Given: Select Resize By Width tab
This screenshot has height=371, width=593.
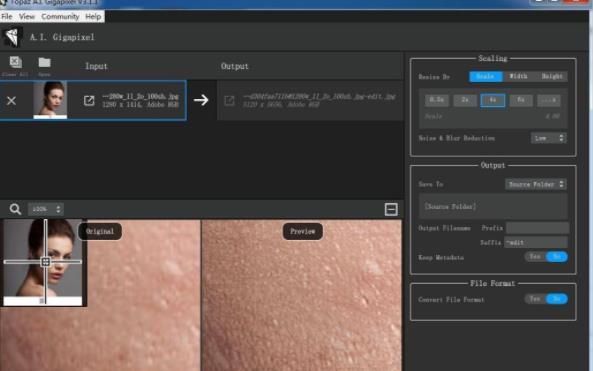Looking at the screenshot, I should click(x=518, y=76).
